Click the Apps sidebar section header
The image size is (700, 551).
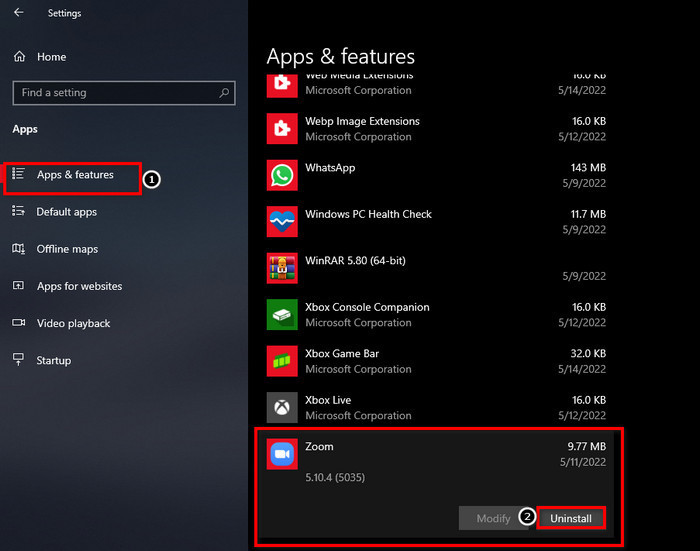pos(25,129)
